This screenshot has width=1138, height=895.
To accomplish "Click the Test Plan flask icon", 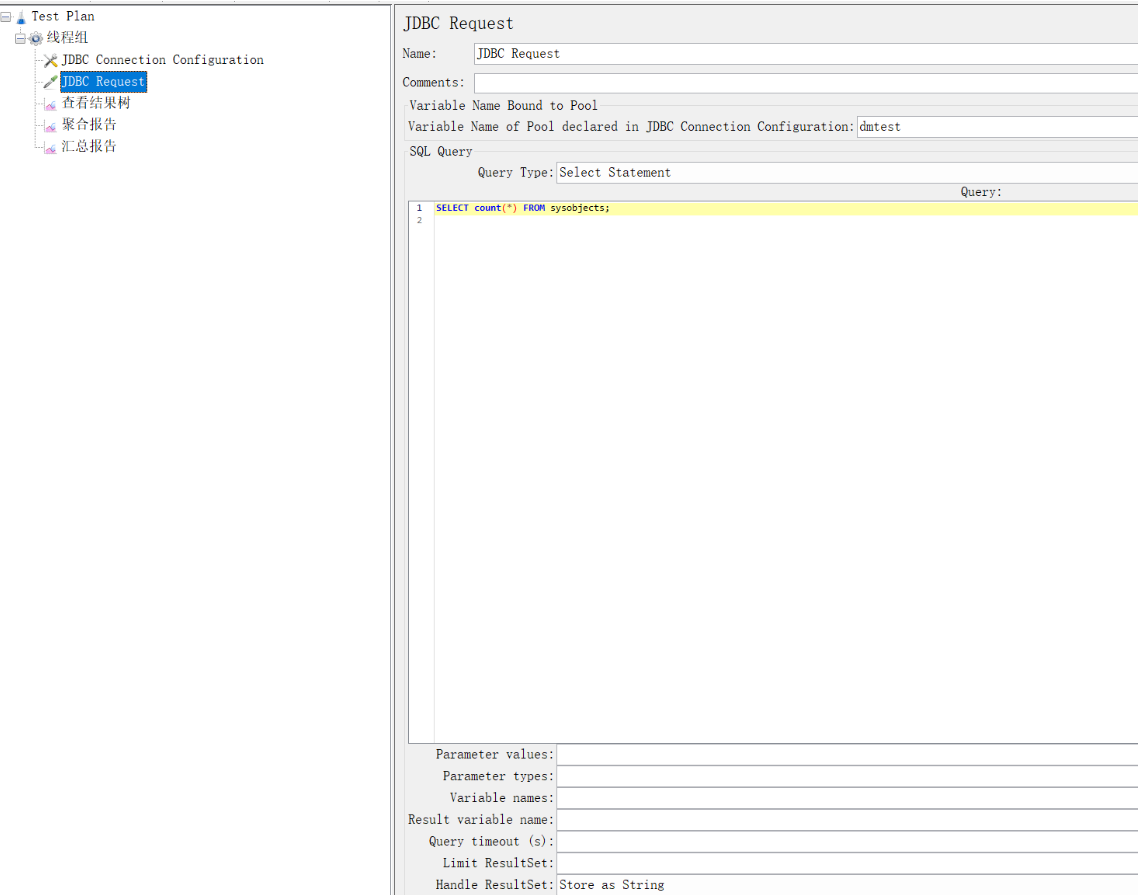I will pyautogui.click(x=21, y=17).
